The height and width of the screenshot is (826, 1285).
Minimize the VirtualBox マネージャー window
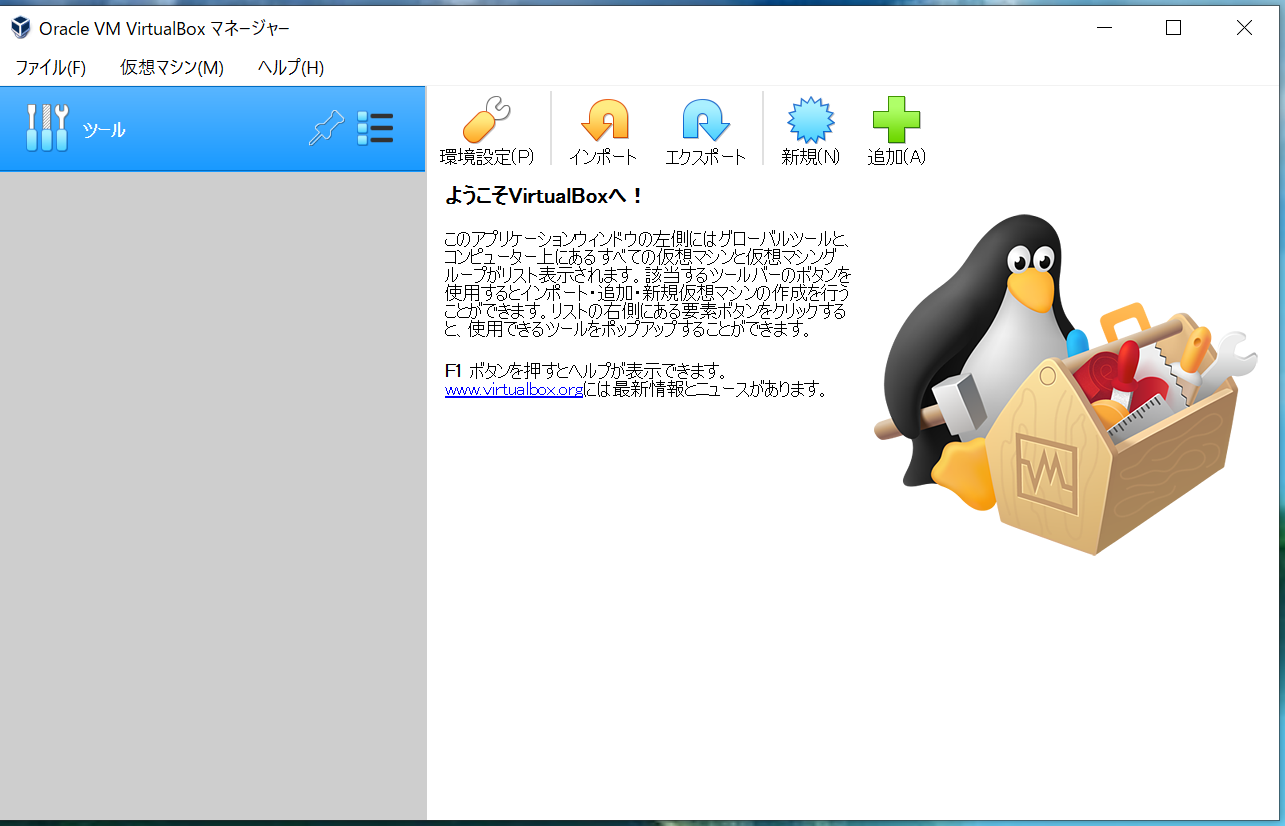(x=1103, y=28)
